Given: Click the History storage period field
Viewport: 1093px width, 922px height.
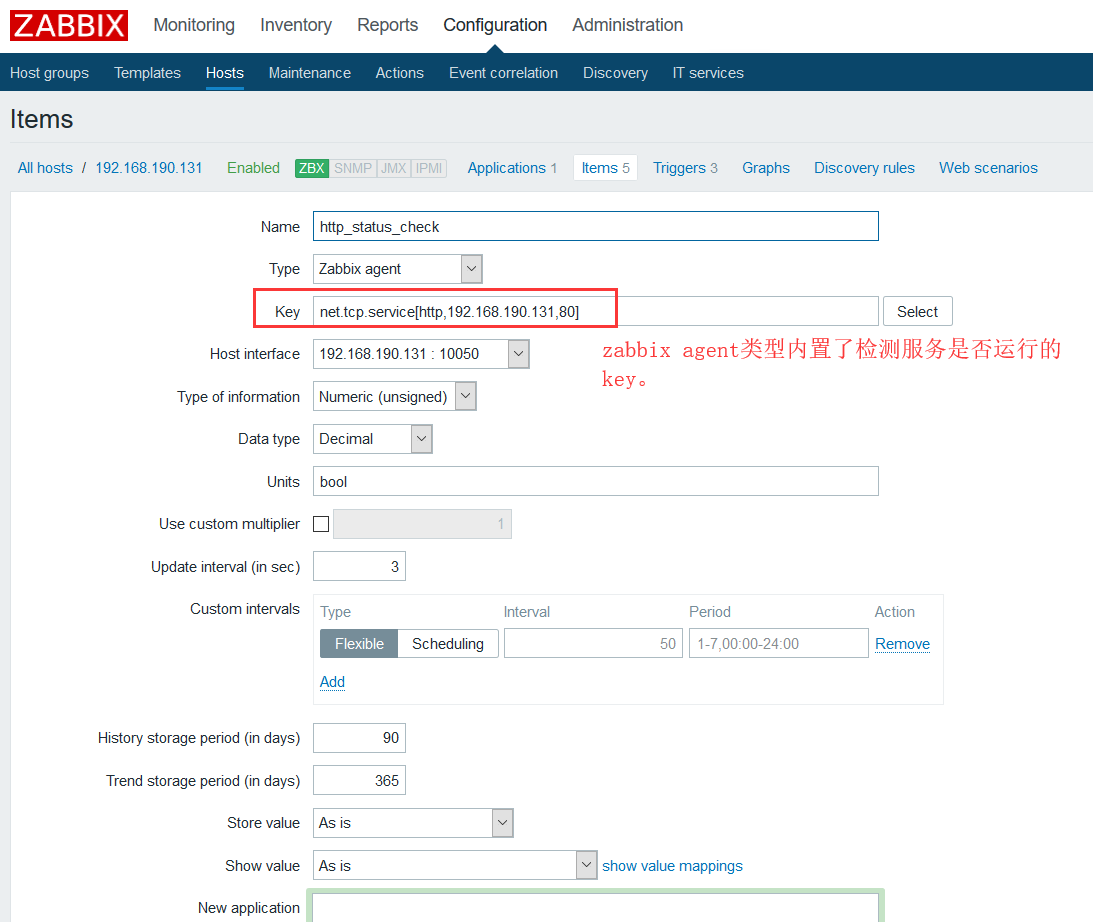Looking at the screenshot, I should click(x=359, y=738).
